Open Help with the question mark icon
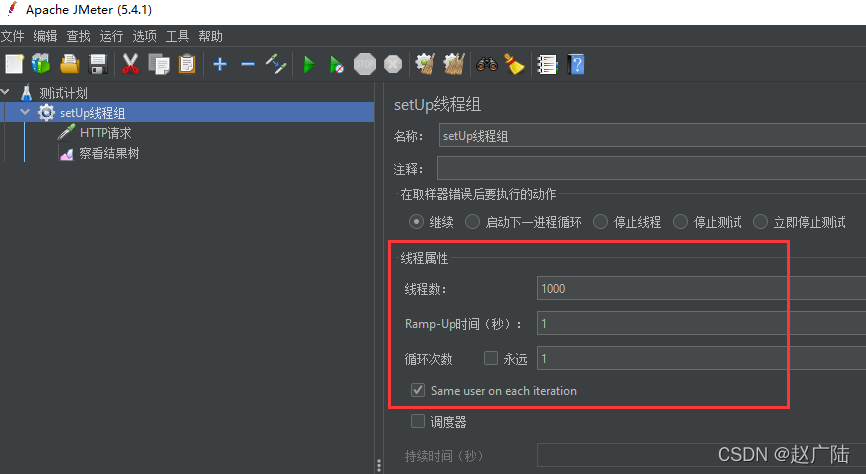The width and height of the screenshot is (866, 474). [575, 65]
